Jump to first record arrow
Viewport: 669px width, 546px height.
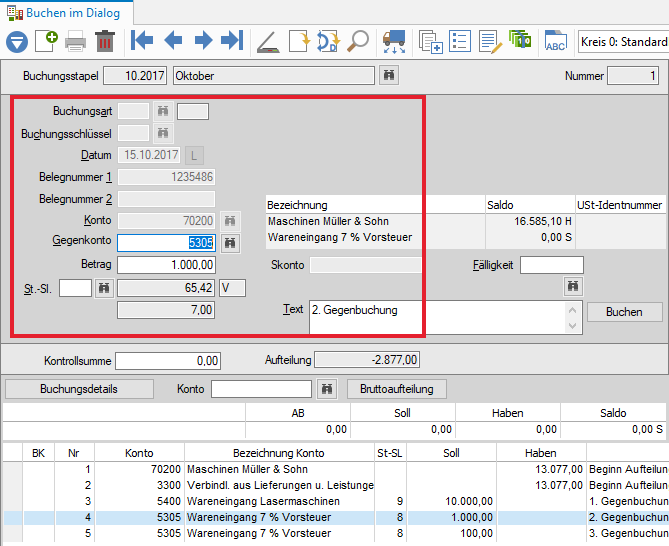142,41
